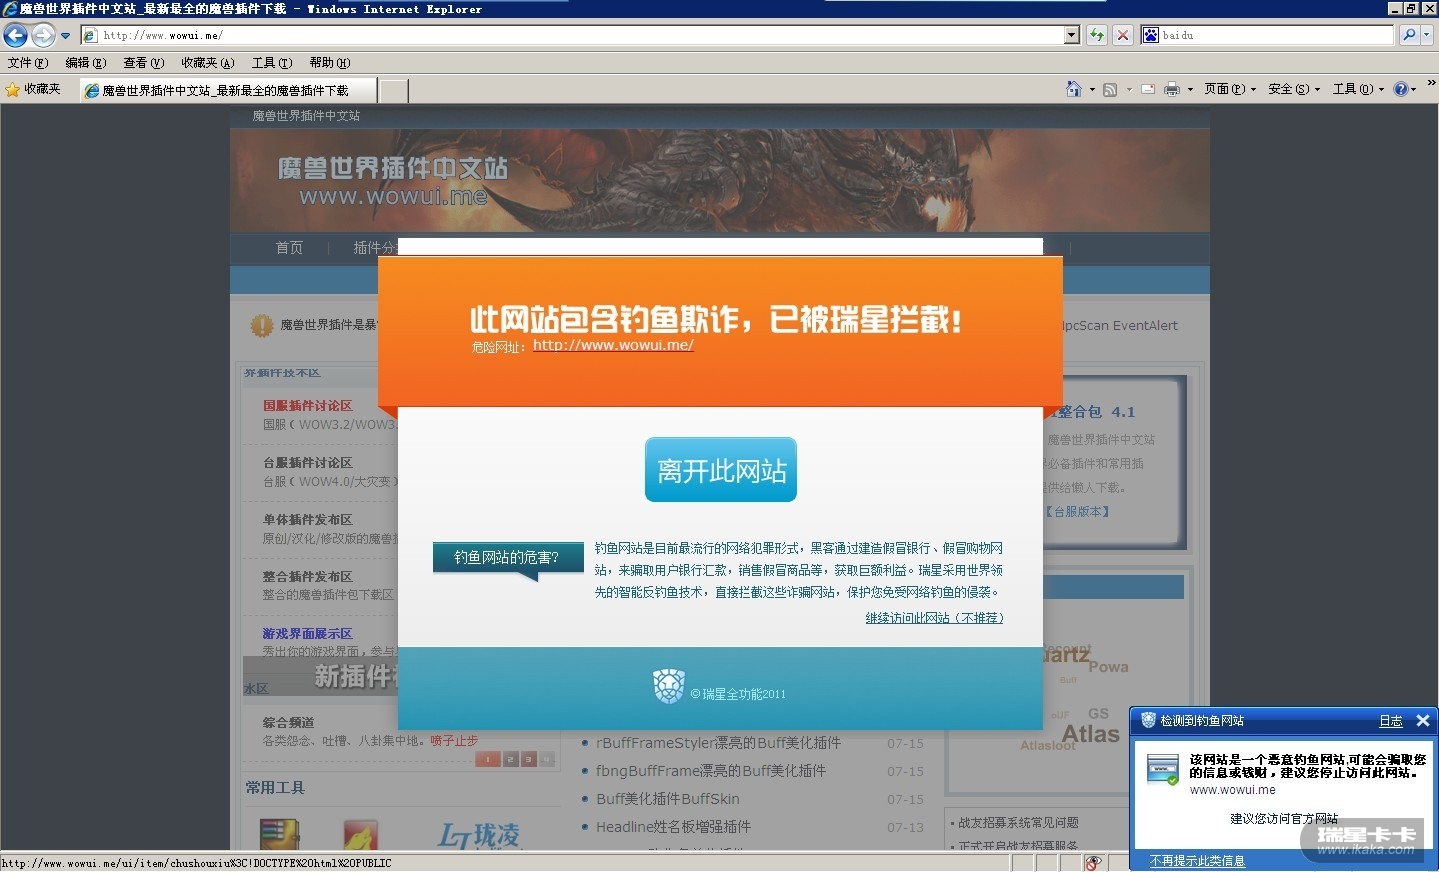The width and height of the screenshot is (1439, 872).
Task: Open the 工具(T) menu in menu bar
Action: point(272,63)
